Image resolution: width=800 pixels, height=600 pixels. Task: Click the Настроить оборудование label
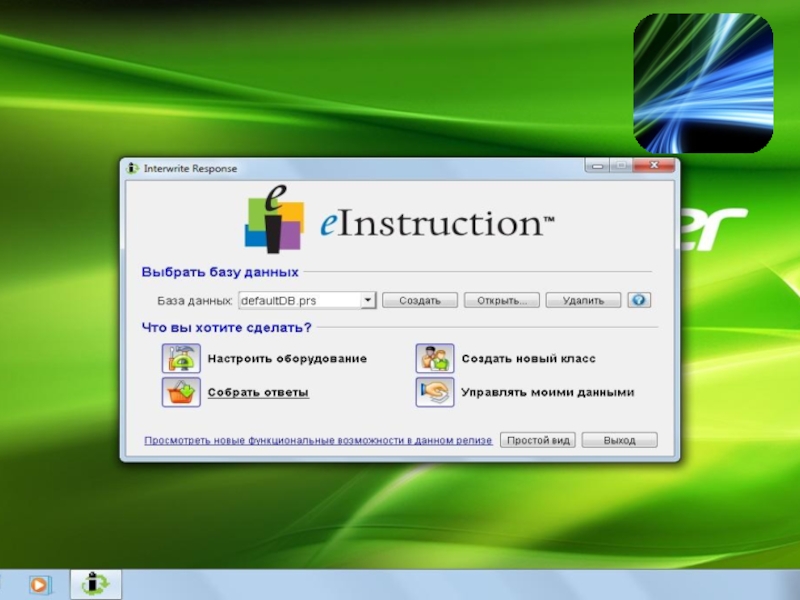287,359
